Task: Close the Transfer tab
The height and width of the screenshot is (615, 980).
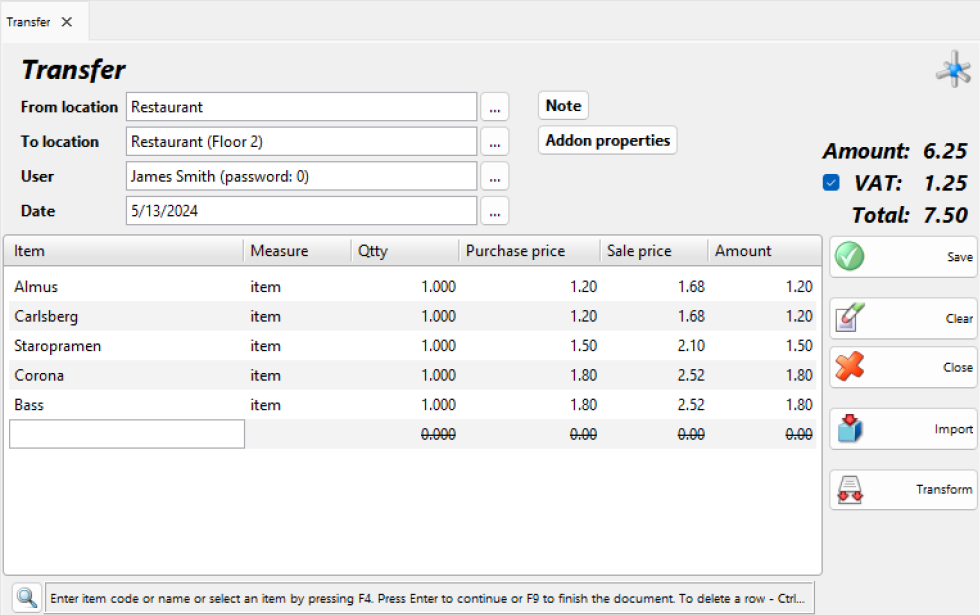Action: click(67, 22)
